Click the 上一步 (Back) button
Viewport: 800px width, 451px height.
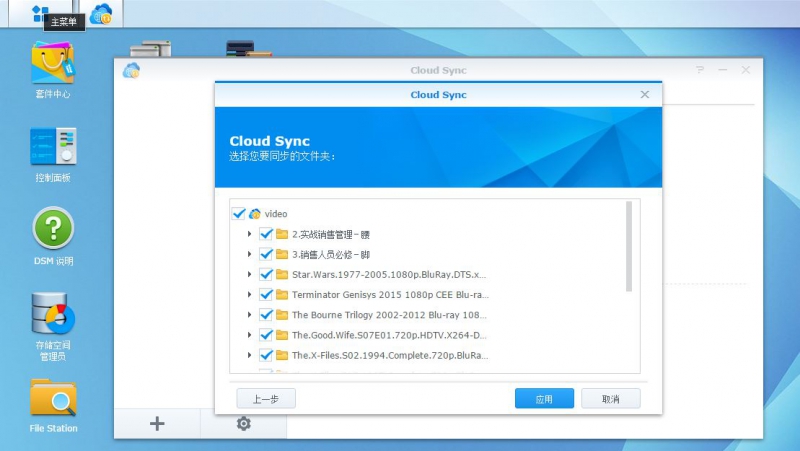click(x=266, y=399)
